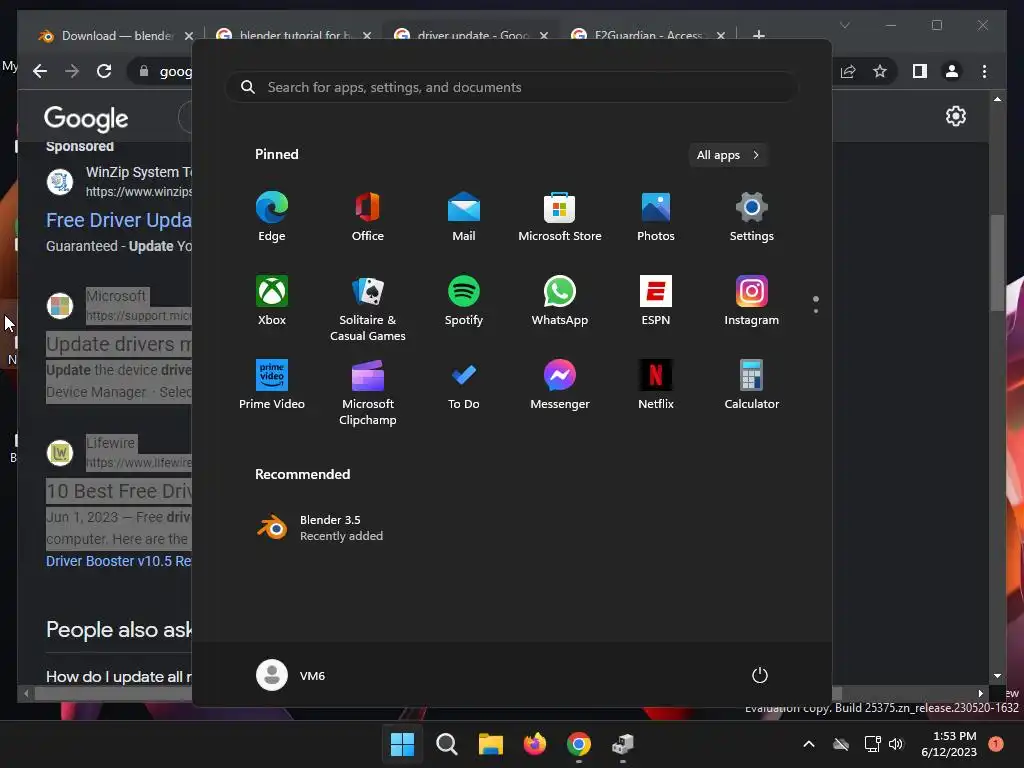Open the Free Driver Update sponsored link
Screen dimensions: 1024x768
119,220
